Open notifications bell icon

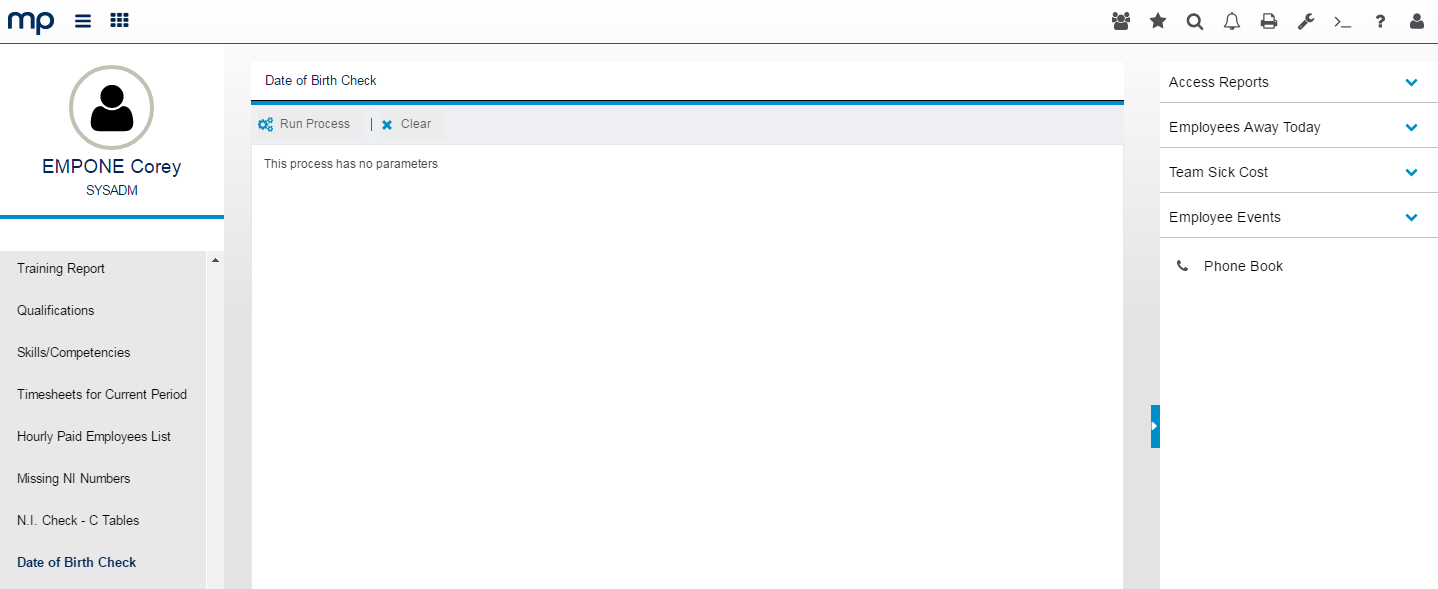click(x=1232, y=21)
